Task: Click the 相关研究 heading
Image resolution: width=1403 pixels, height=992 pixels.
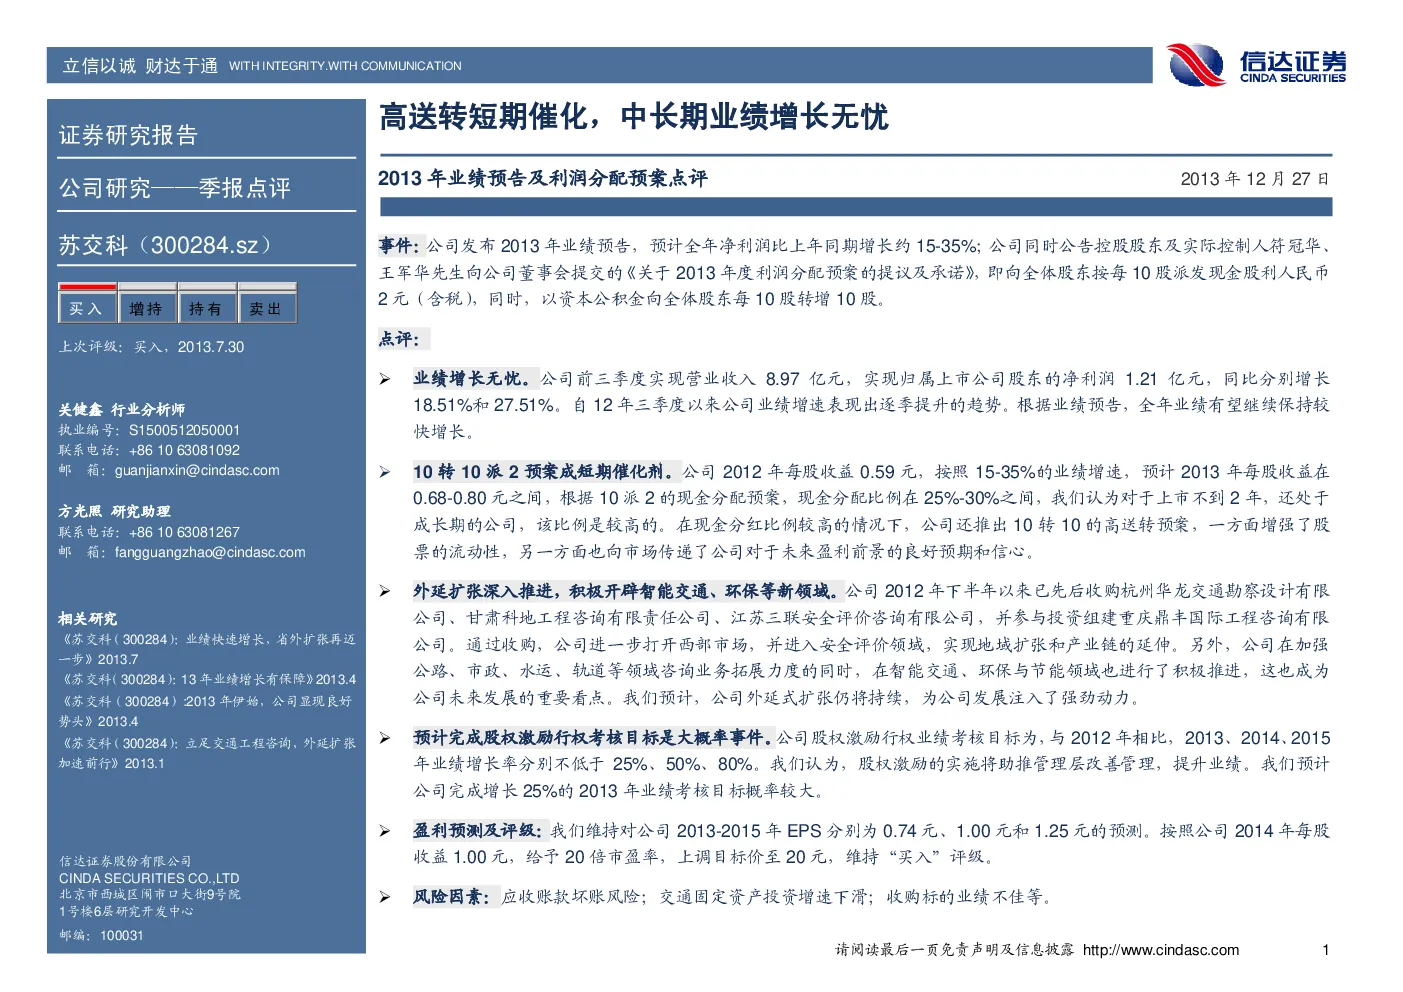Action: (x=87, y=618)
